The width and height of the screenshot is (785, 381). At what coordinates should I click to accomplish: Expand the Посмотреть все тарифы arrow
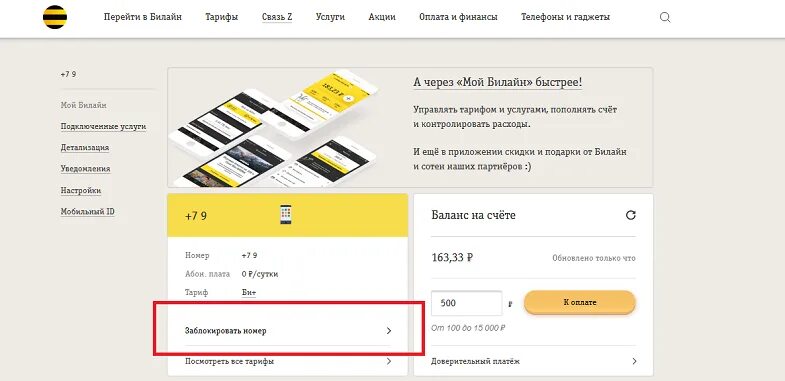pos(389,361)
